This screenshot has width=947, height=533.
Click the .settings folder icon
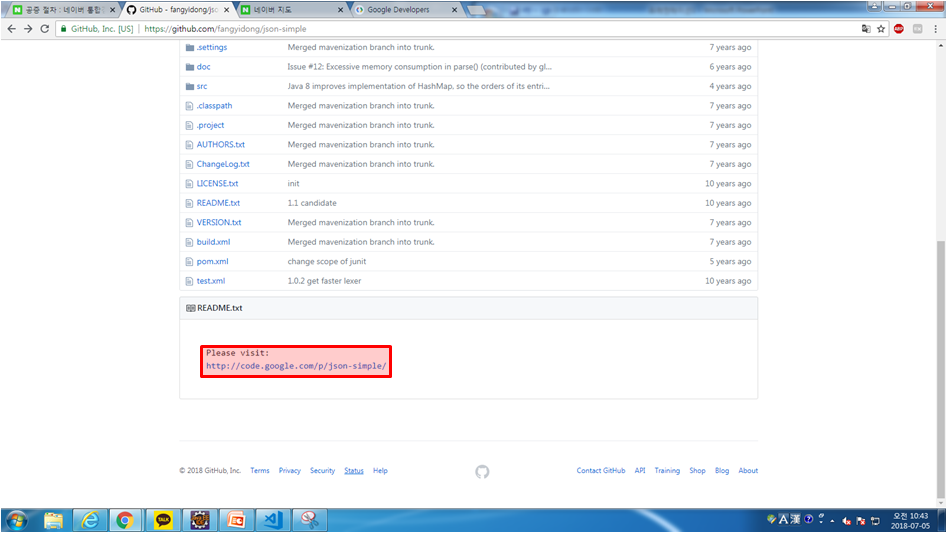click(x=190, y=47)
